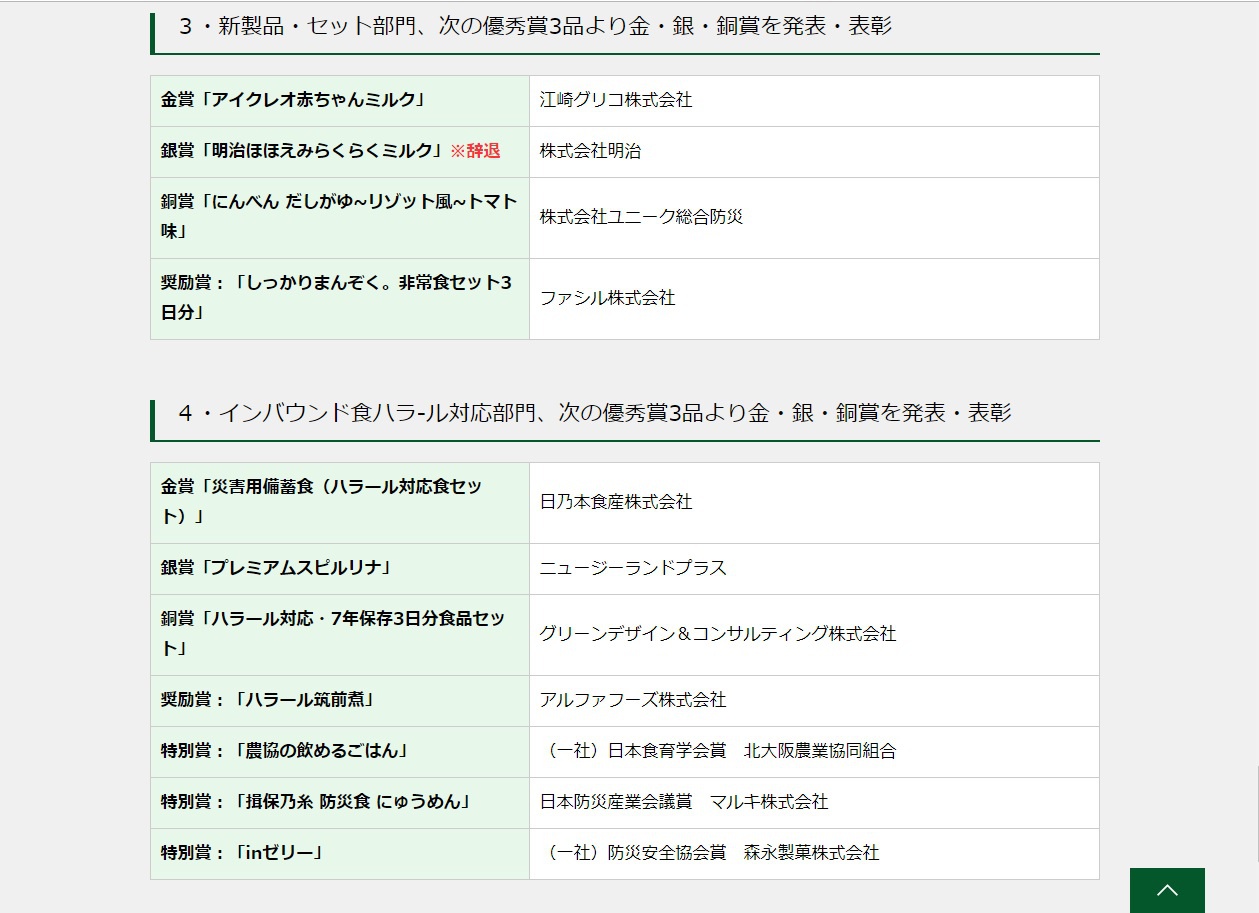The height and width of the screenshot is (913, 1259).
Task: Select the cell 奨励賞：「ハラール筑前煮」
Action: pos(340,701)
